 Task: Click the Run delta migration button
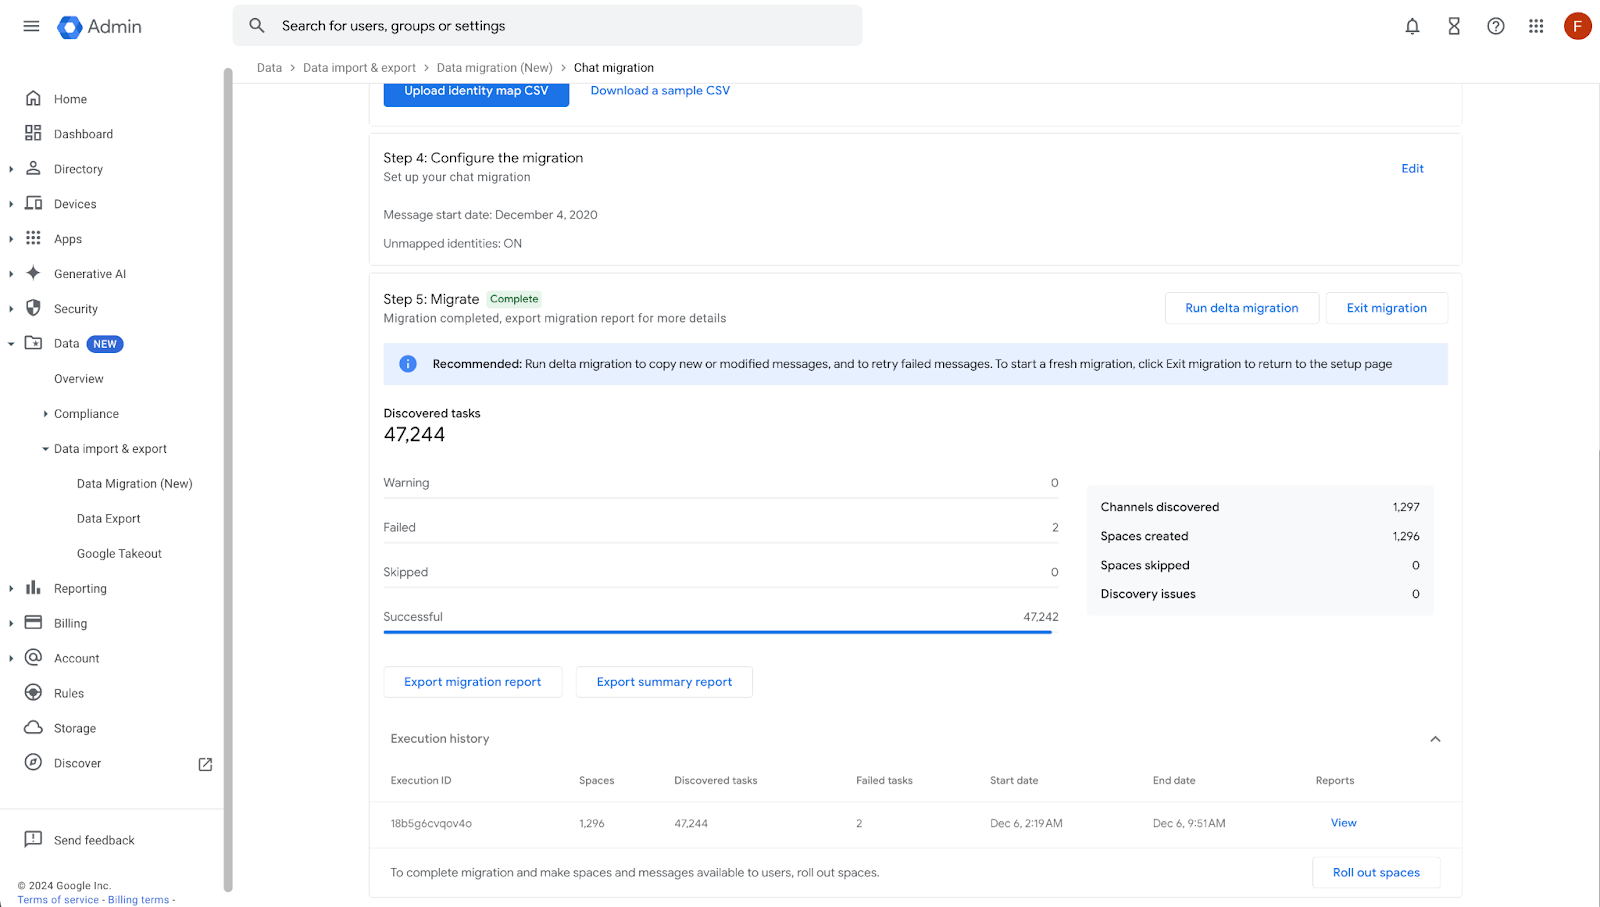(x=1241, y=307)
